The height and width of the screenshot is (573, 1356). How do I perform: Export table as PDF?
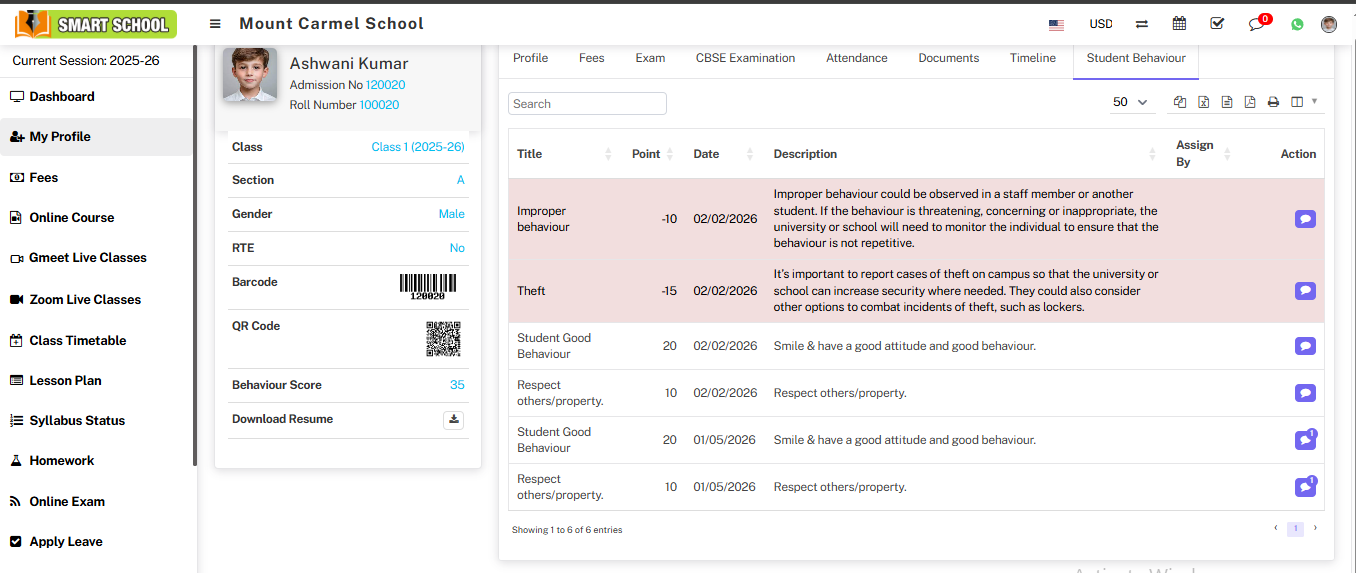[x=1250, y=102]
